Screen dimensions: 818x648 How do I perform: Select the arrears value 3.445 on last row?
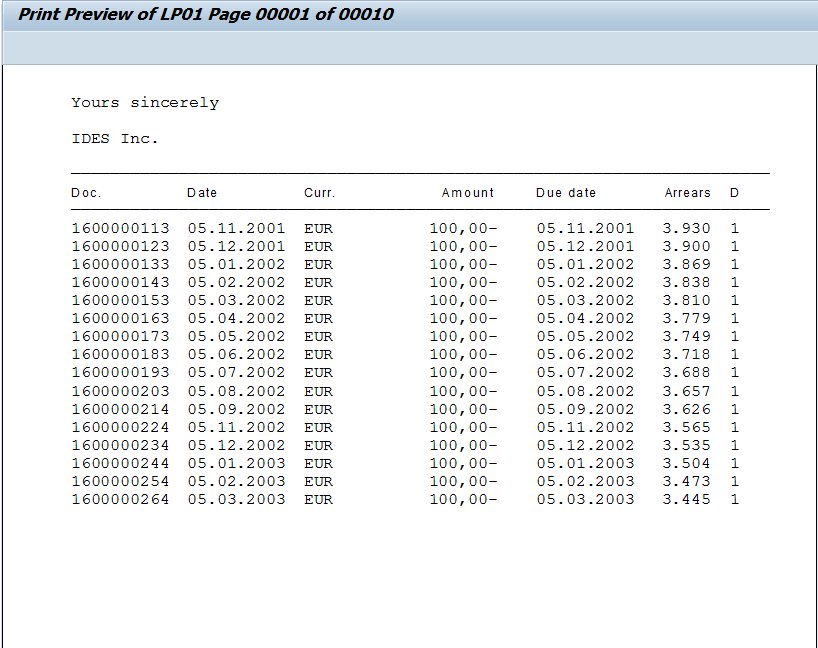(x=689, y=499)
